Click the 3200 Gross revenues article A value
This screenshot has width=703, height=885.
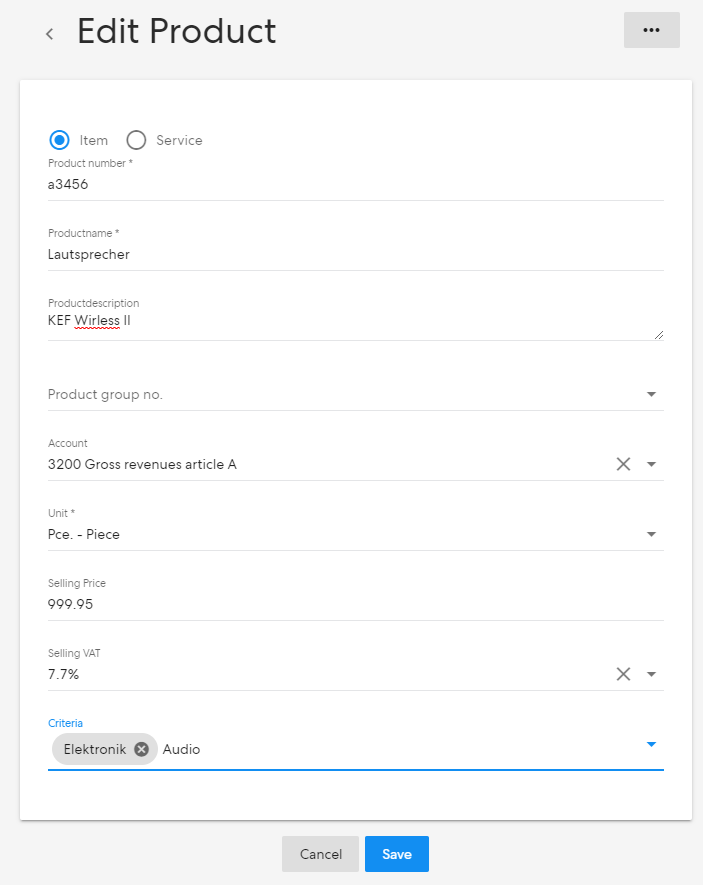click(x=142, y=465)
